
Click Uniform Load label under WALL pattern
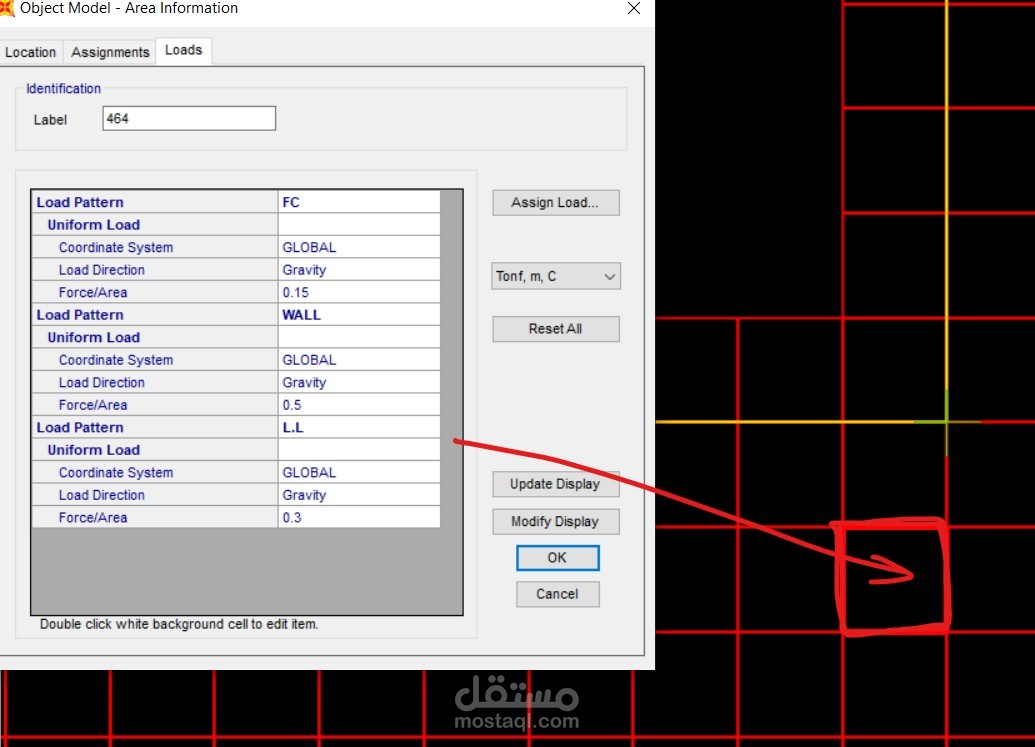94,337
